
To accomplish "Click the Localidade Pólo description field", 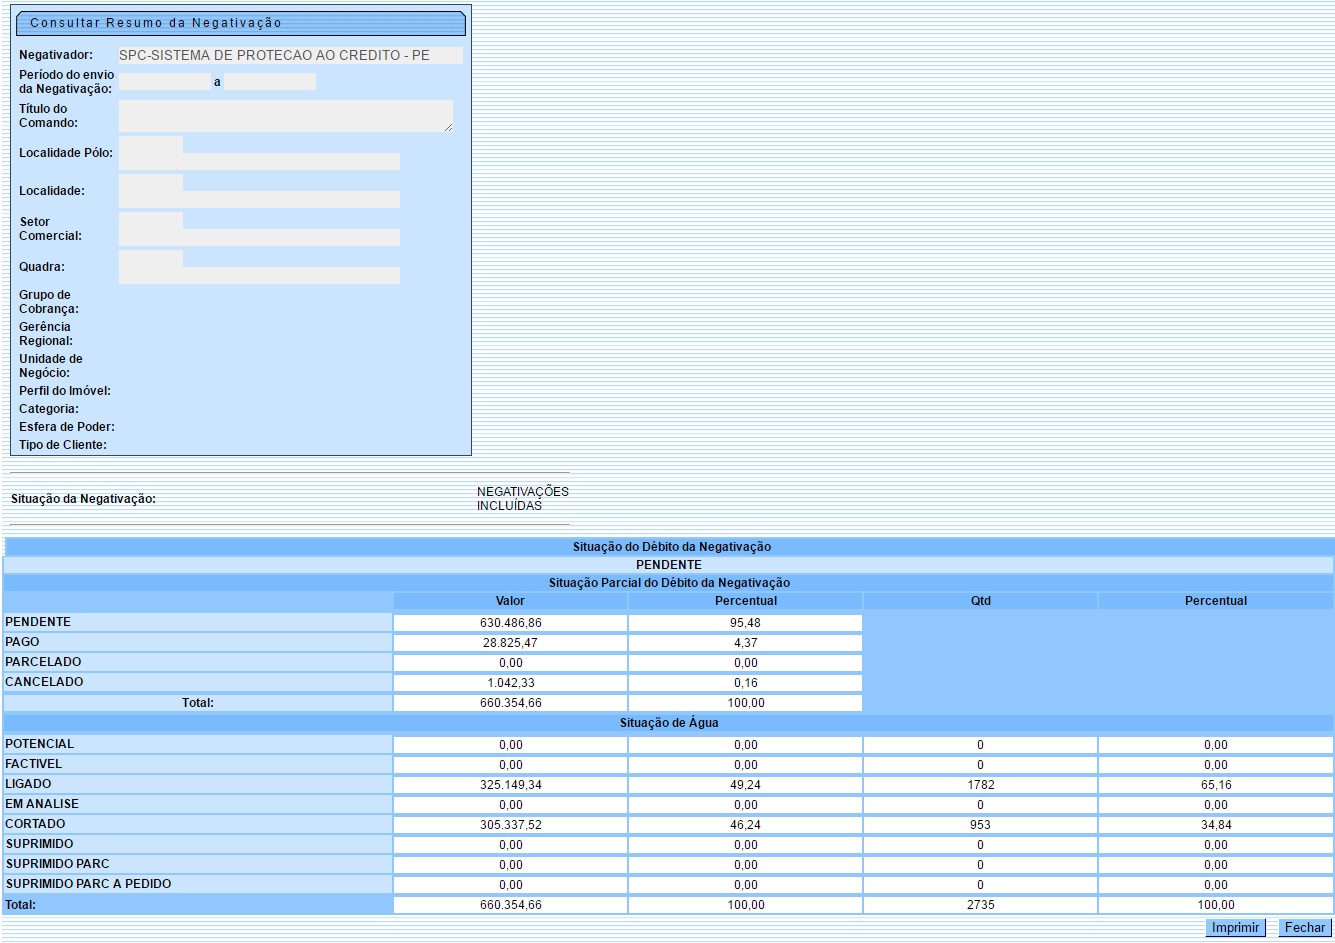I will click(290, 162).
